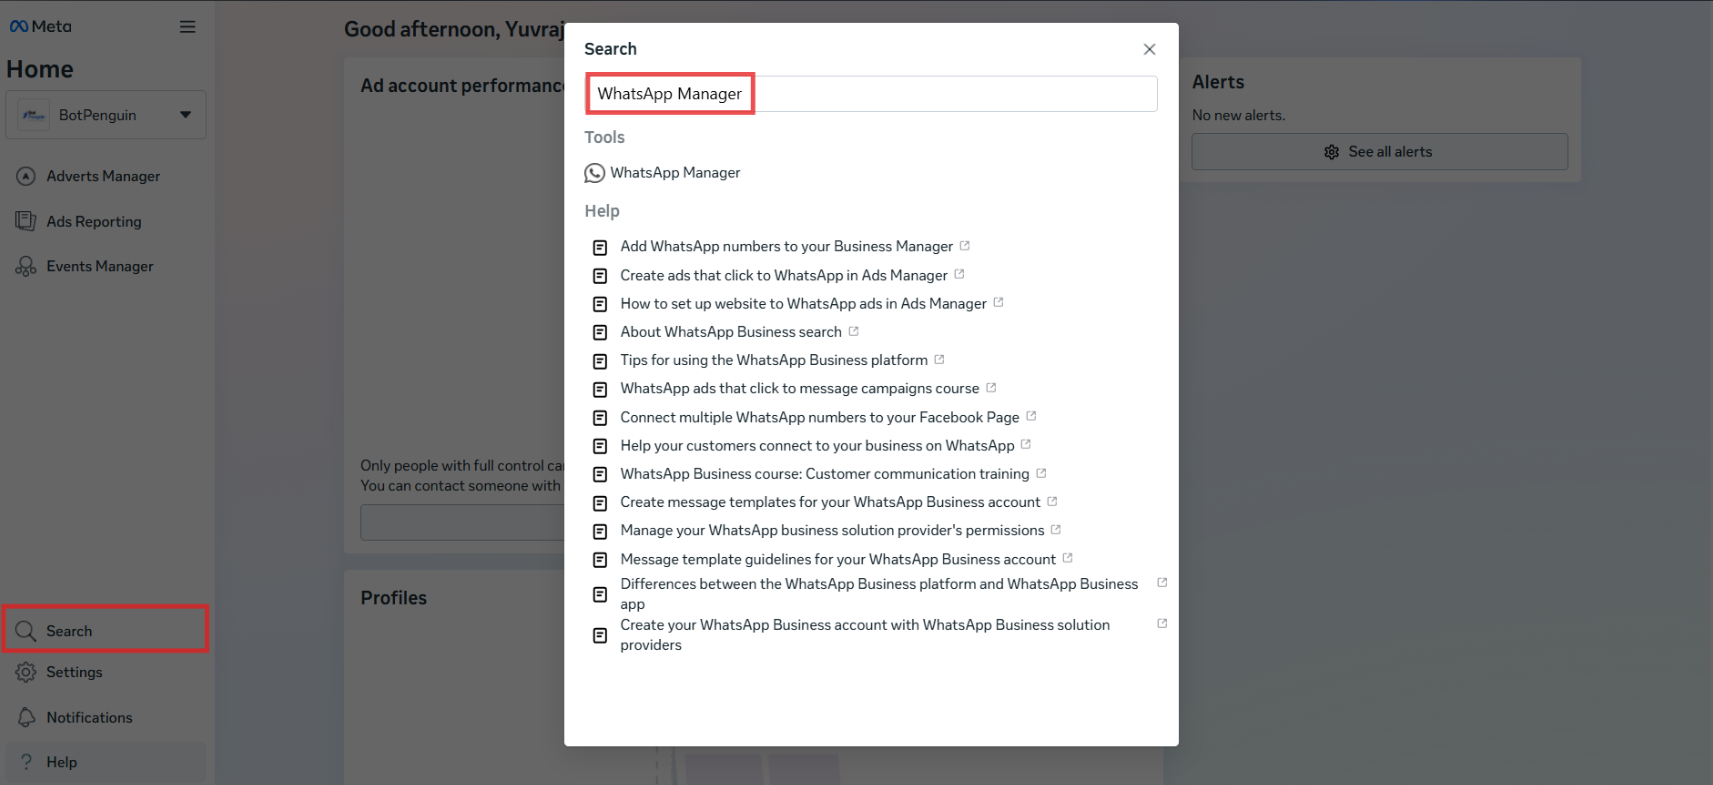Close the Search dialog
The width and height of the screenshot is (1713, 785).
tap(1149, 49)
